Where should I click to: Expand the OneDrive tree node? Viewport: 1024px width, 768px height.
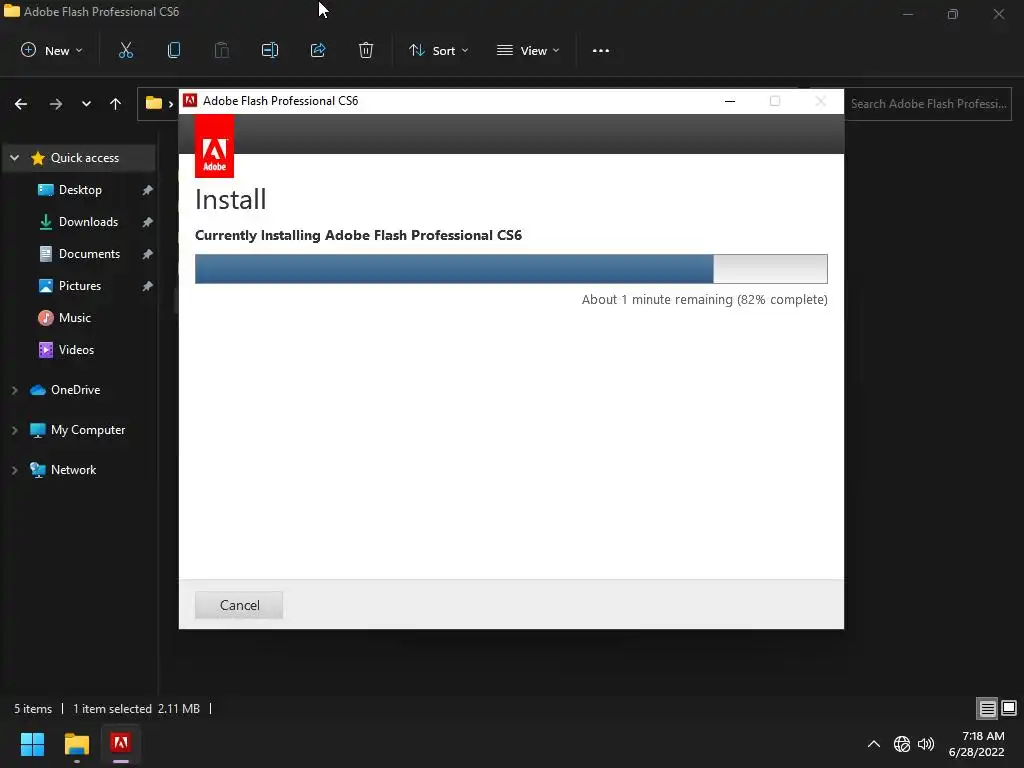tap(14, 390)
